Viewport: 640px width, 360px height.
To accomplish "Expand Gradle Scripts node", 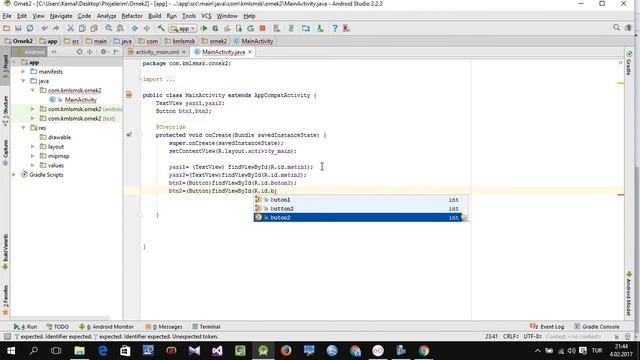I will click(x=15, y=175).
